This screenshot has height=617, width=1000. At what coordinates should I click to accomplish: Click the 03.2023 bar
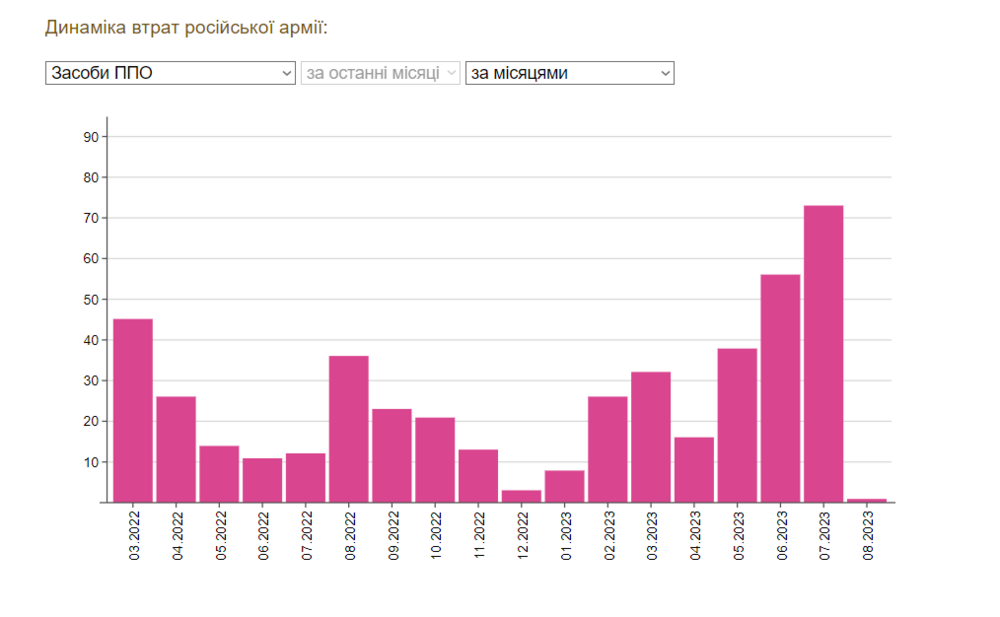651,437
